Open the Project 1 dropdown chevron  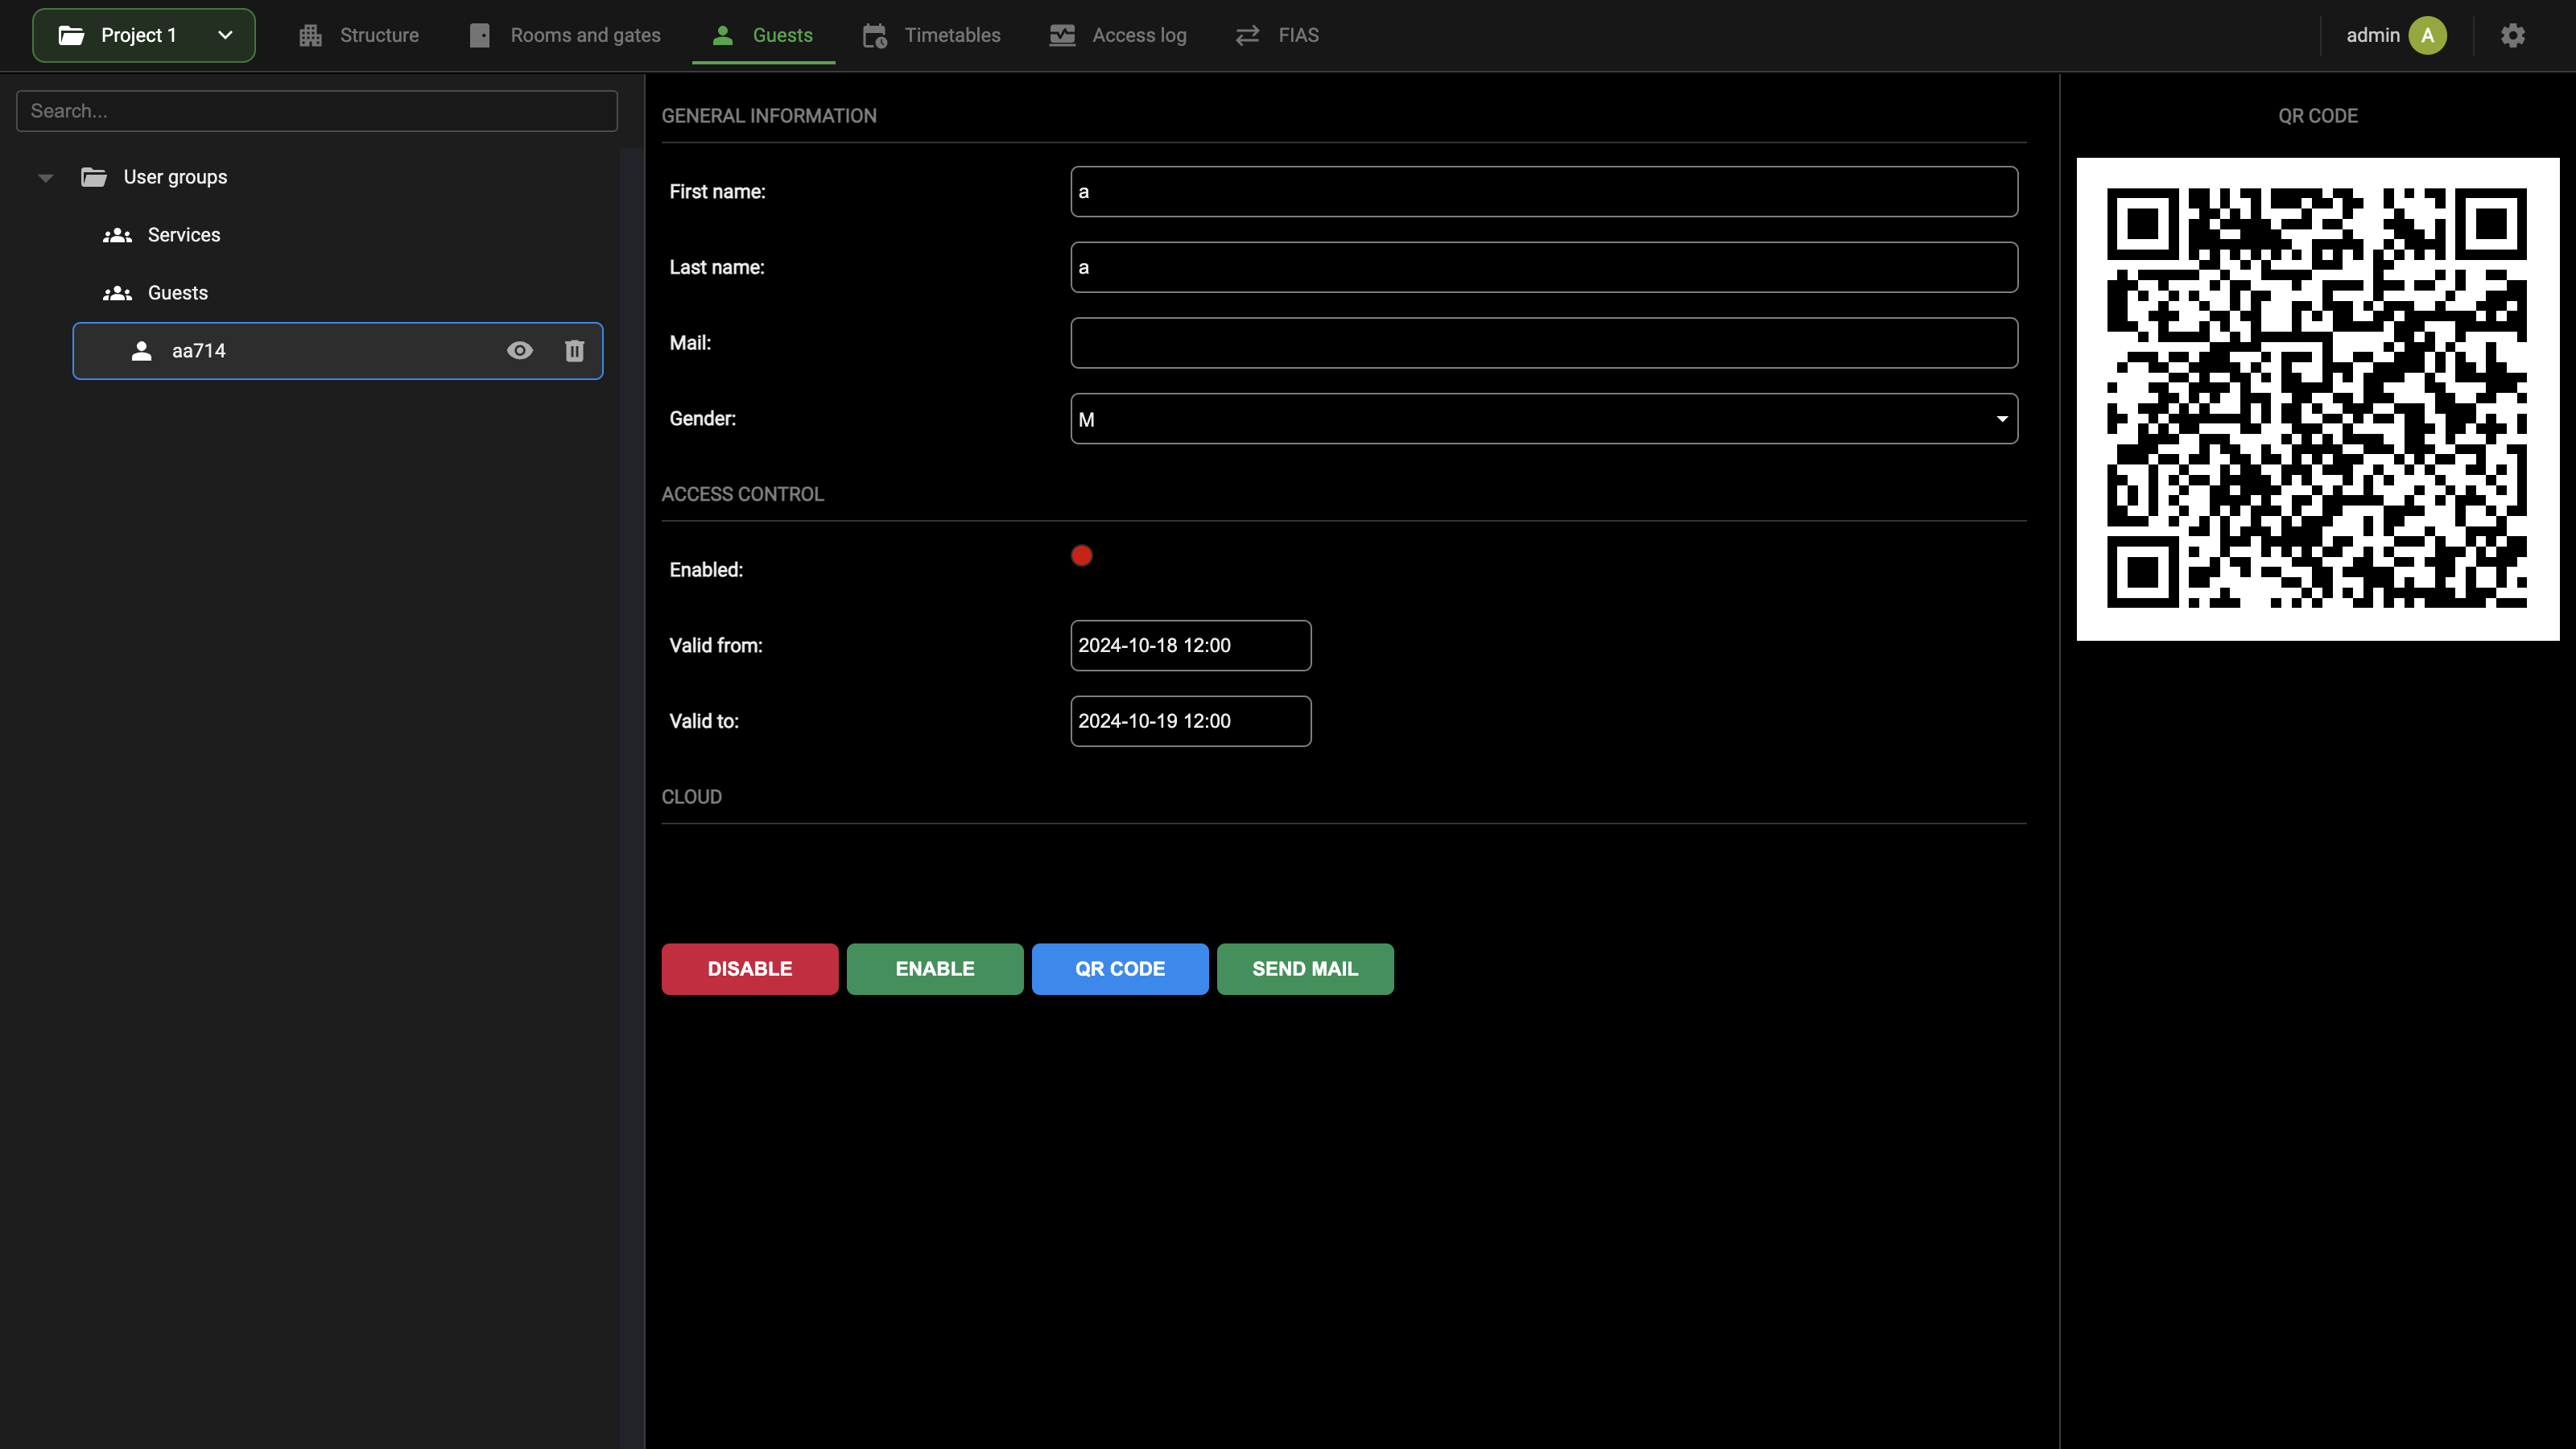tap(225, 35)
